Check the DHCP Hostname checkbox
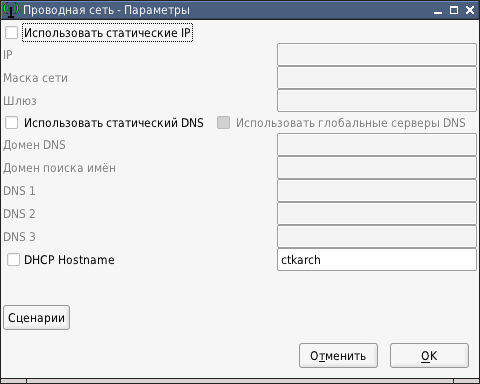480x384 pixels. [13, 260]
